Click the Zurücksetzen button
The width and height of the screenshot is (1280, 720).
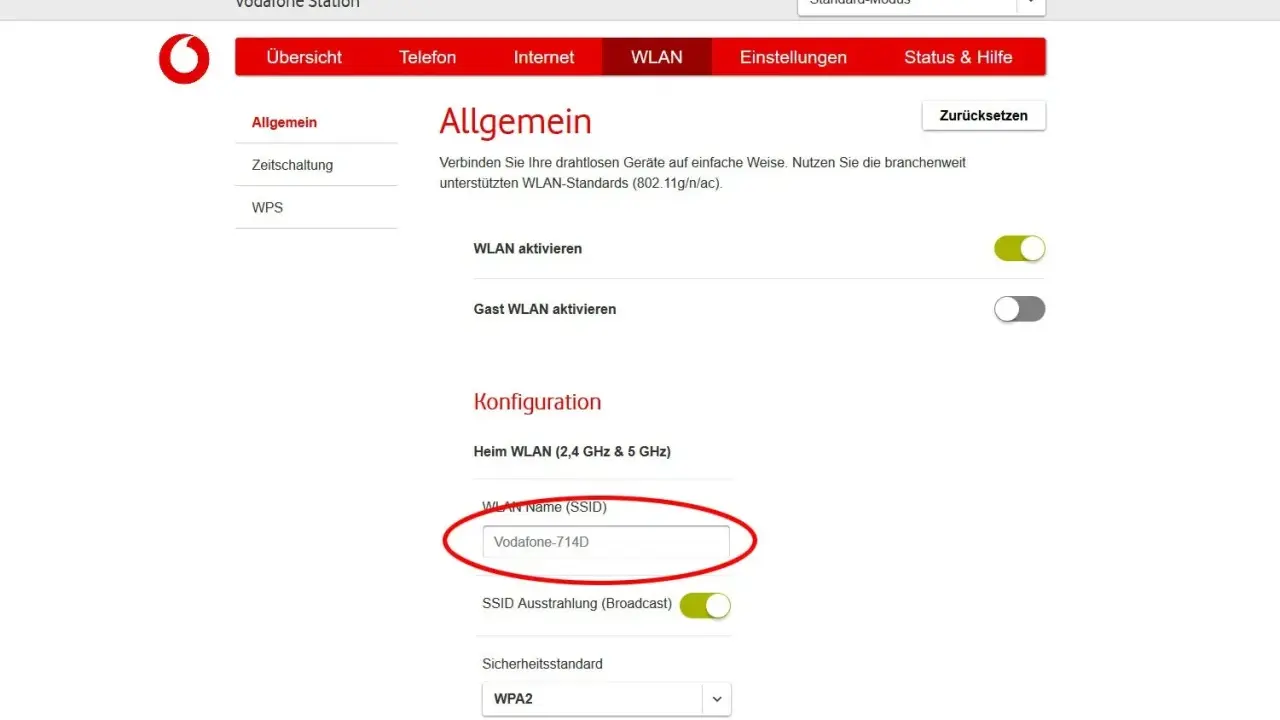pyautogui.click(x=983, y=115)
